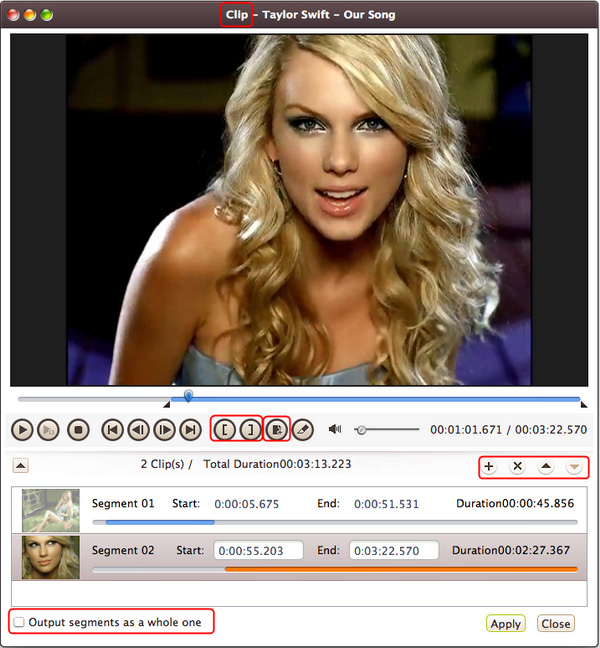Click the split clip icon

(277, 429)
